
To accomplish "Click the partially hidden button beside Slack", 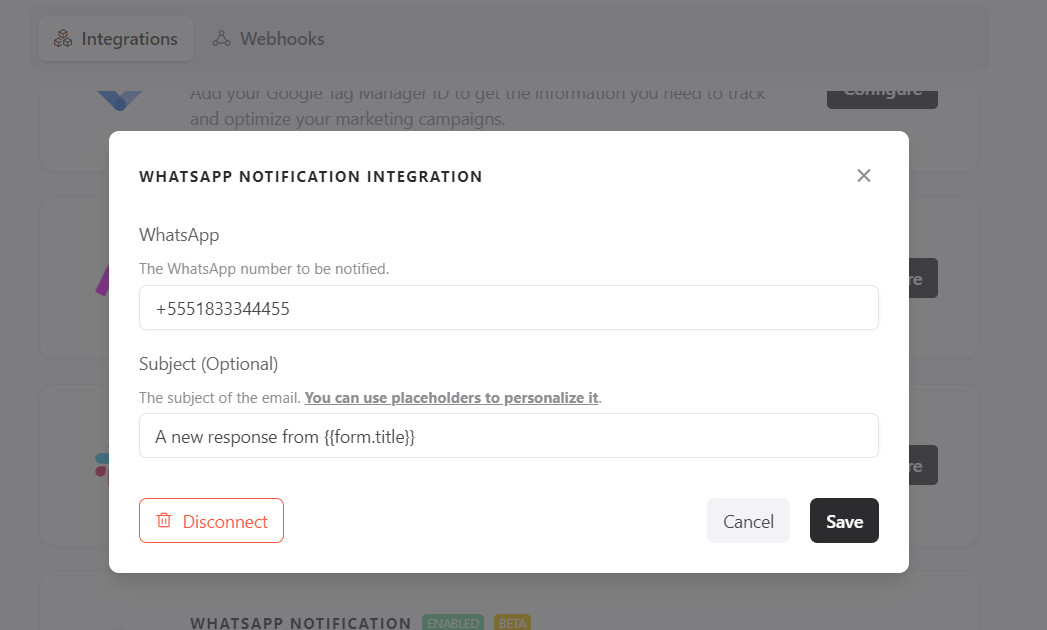I will [923, 466].
